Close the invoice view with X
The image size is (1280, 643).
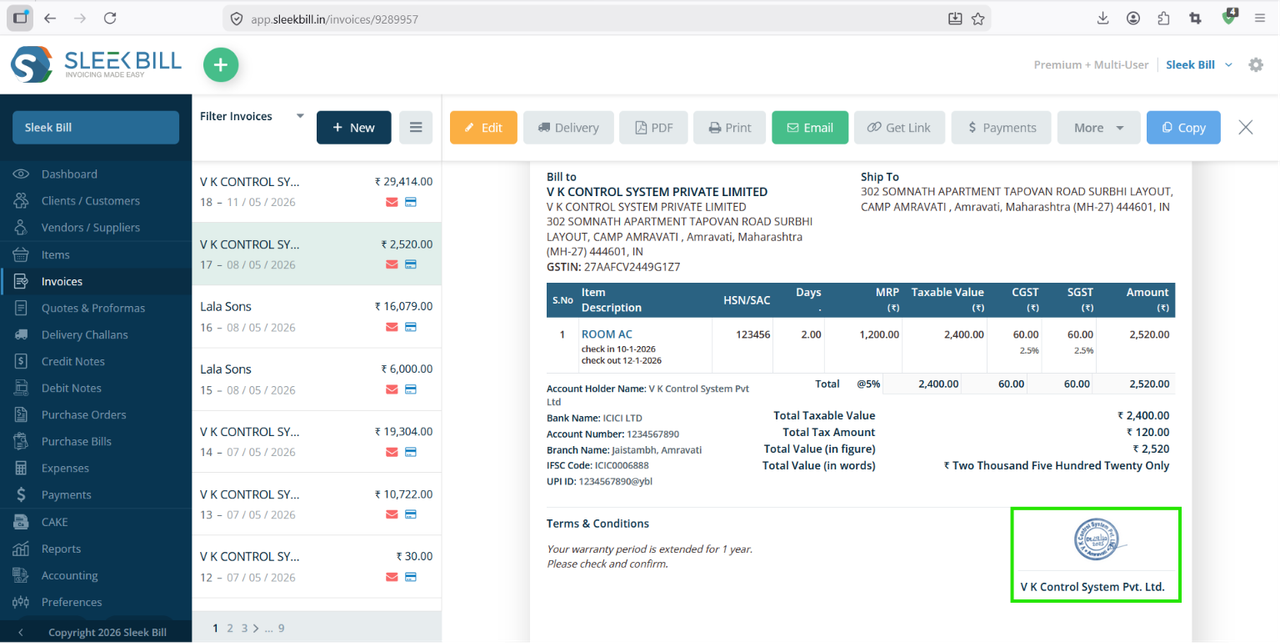(x=1246, y=128)
